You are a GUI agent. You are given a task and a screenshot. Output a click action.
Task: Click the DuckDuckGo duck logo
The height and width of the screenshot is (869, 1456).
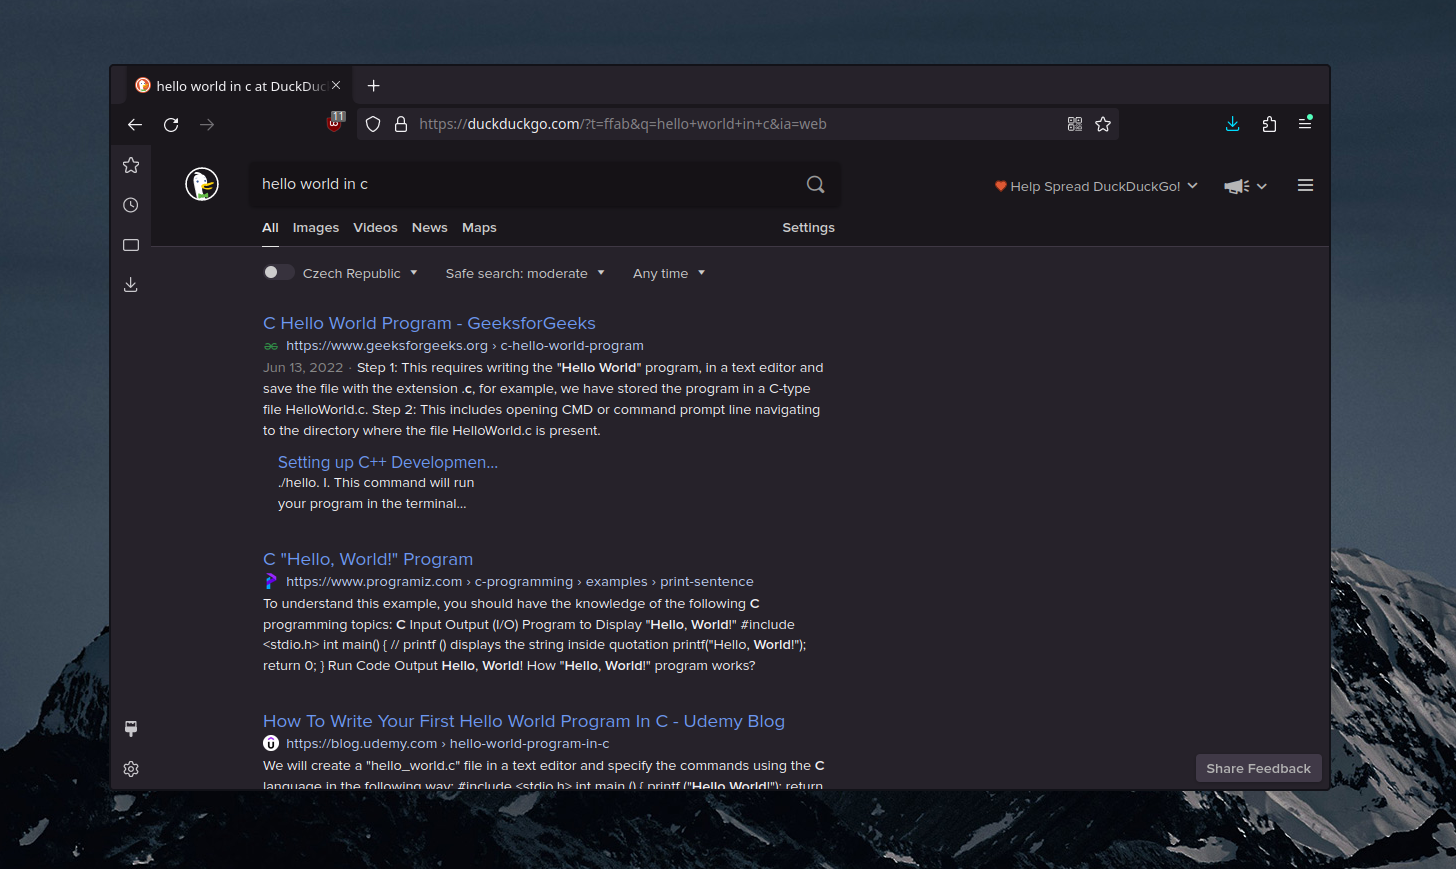coord(201,184)
